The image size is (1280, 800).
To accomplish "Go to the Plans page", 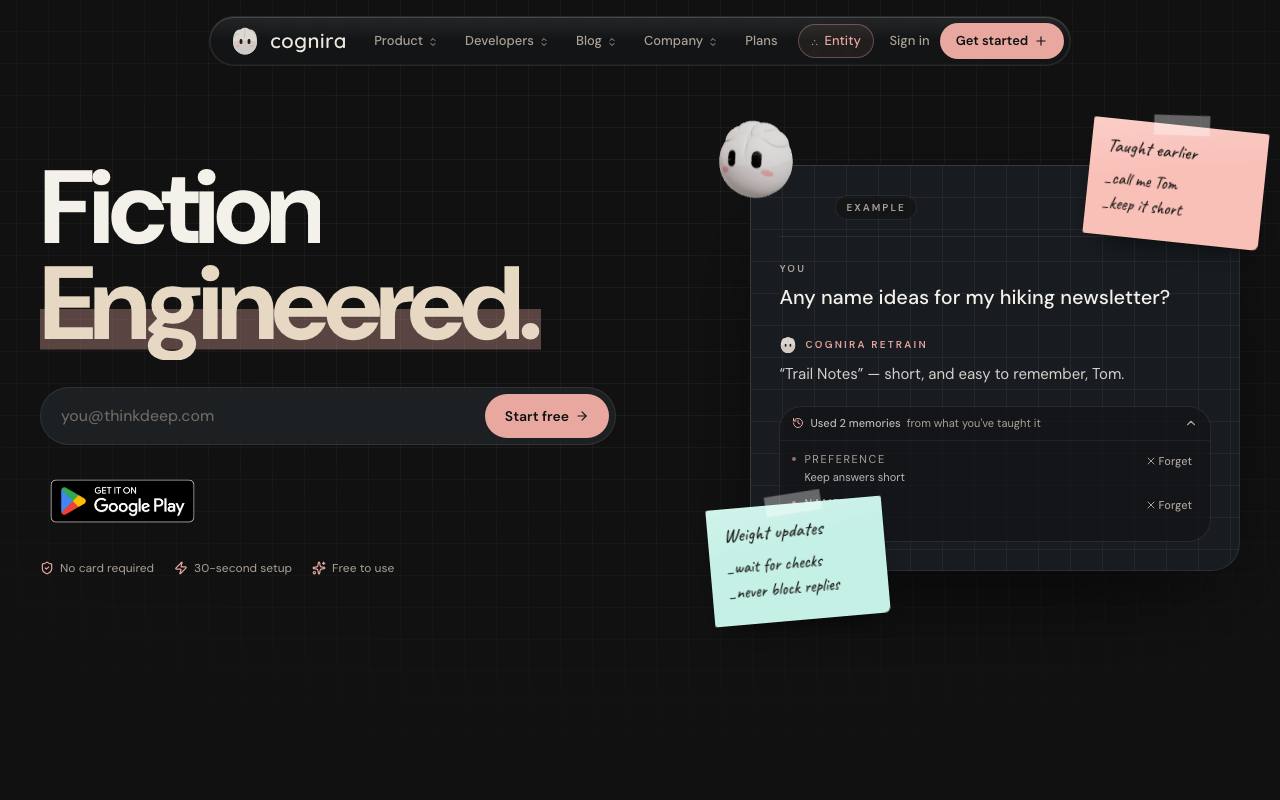I will [761, 41].
